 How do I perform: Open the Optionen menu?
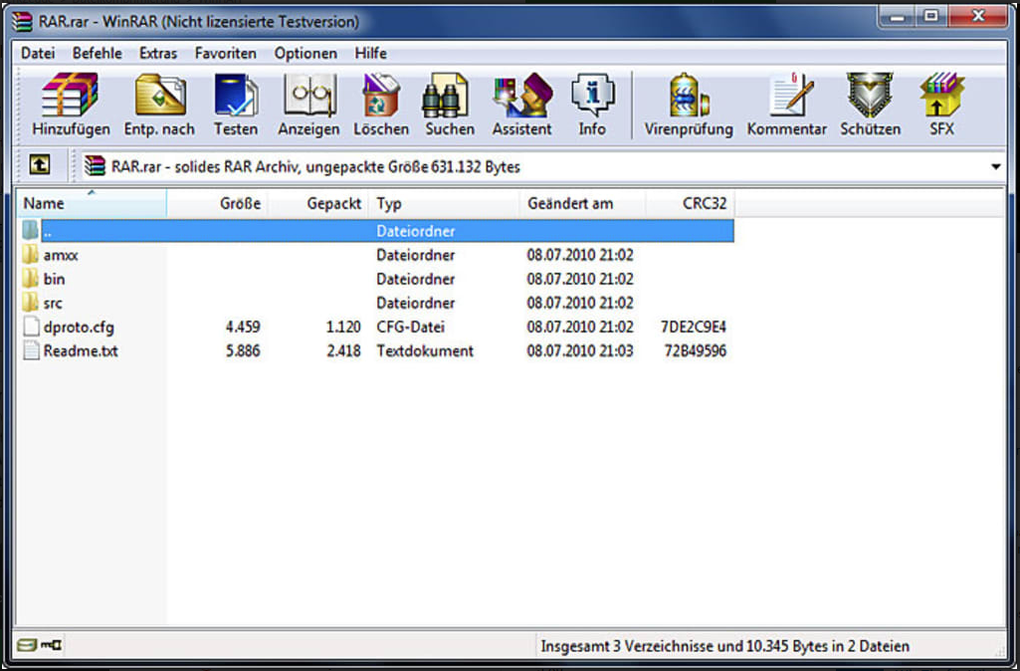click(305, 53)
